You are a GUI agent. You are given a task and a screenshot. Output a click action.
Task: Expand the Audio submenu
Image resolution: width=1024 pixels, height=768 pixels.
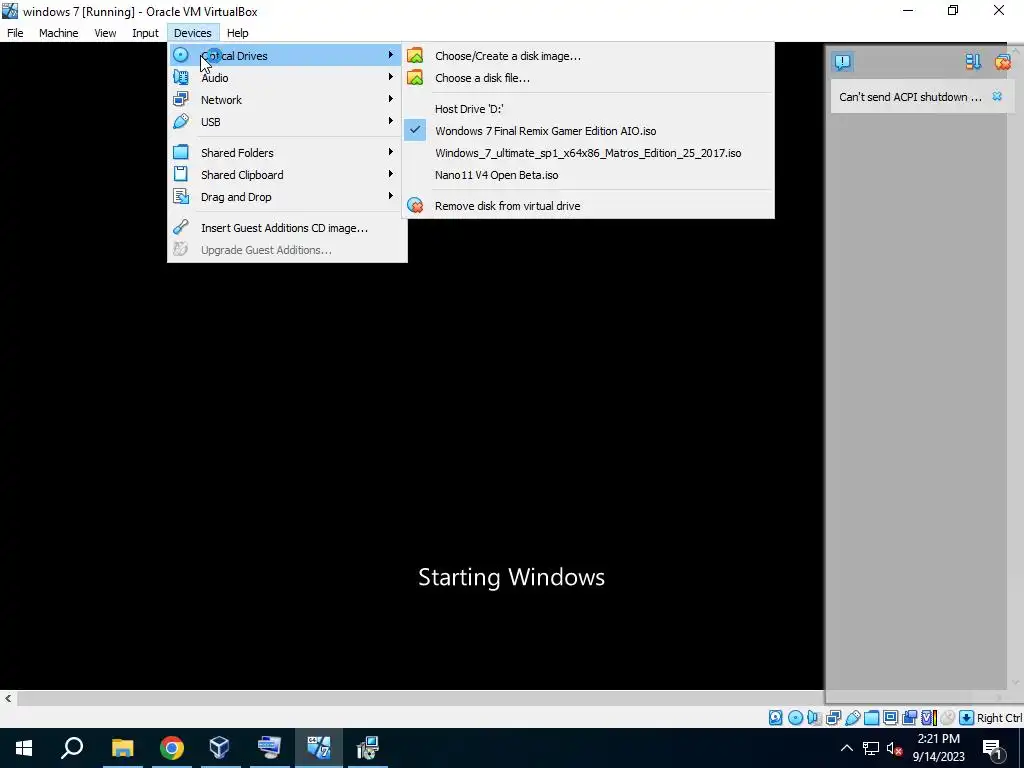point(286,78)
